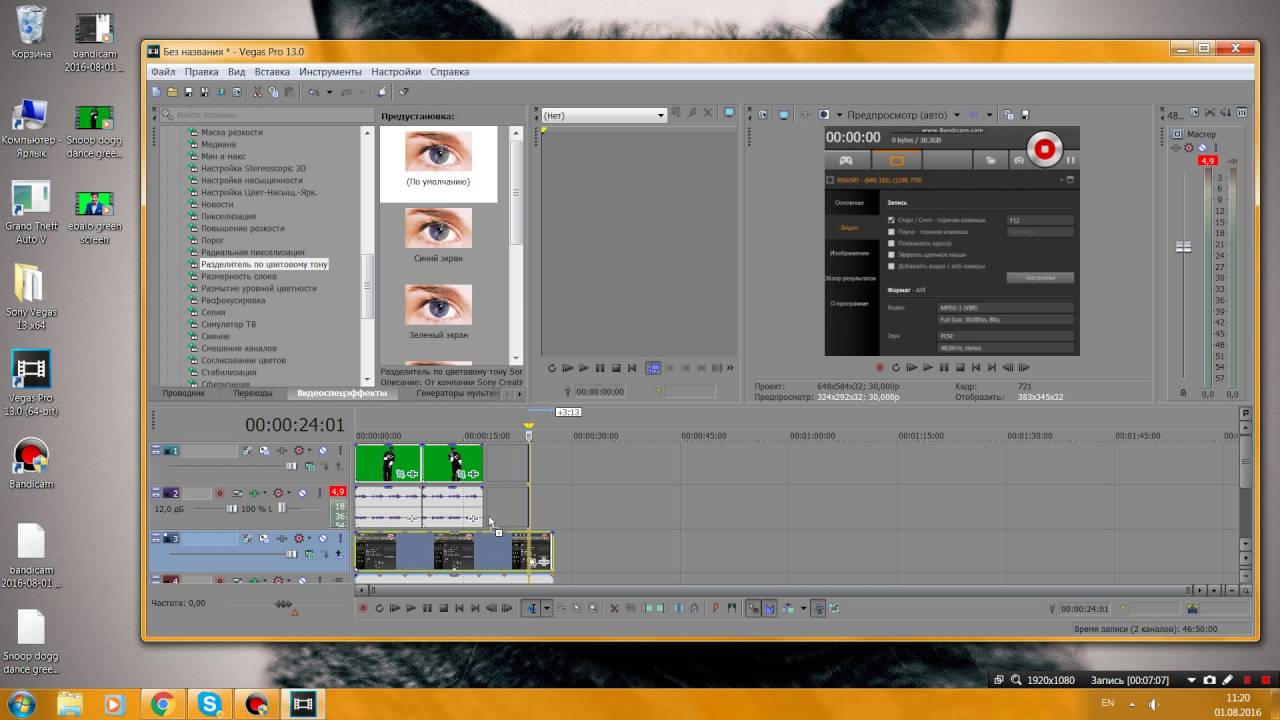This screenshot has height=720, width=1280.
Task: Click the timeline Play button
Action: coord(411,608)
